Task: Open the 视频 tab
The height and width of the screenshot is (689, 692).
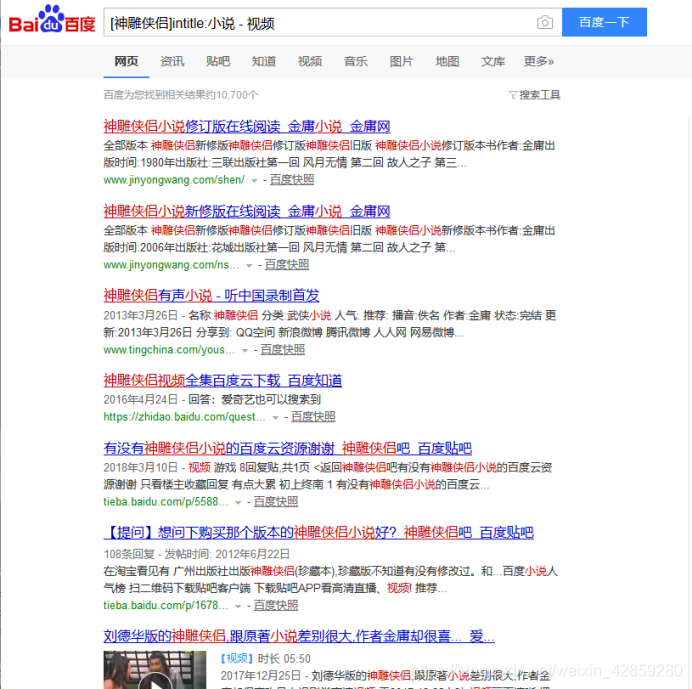Action: tap(310, 61)
